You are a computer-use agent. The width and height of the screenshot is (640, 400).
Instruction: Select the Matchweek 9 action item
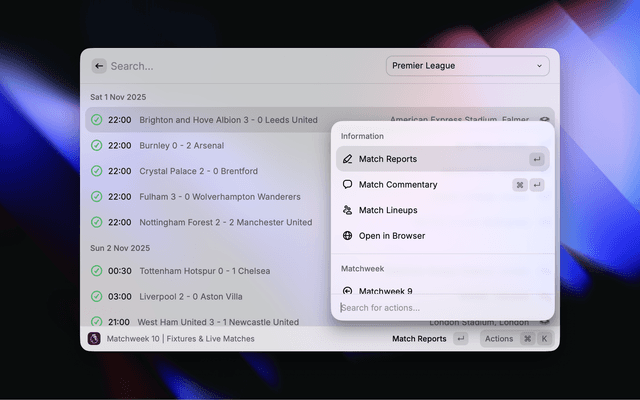386,291
